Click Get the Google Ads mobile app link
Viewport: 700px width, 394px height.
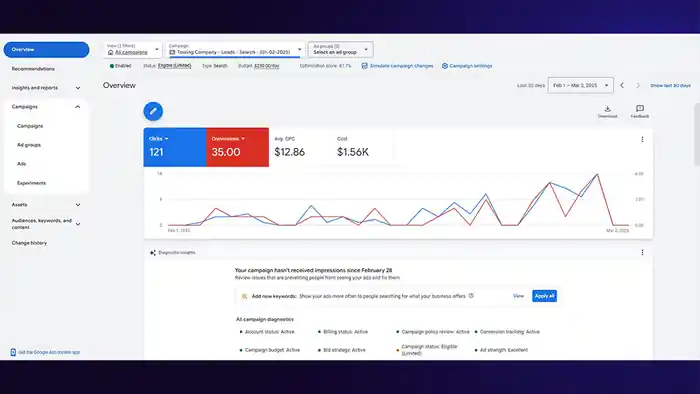49,352
